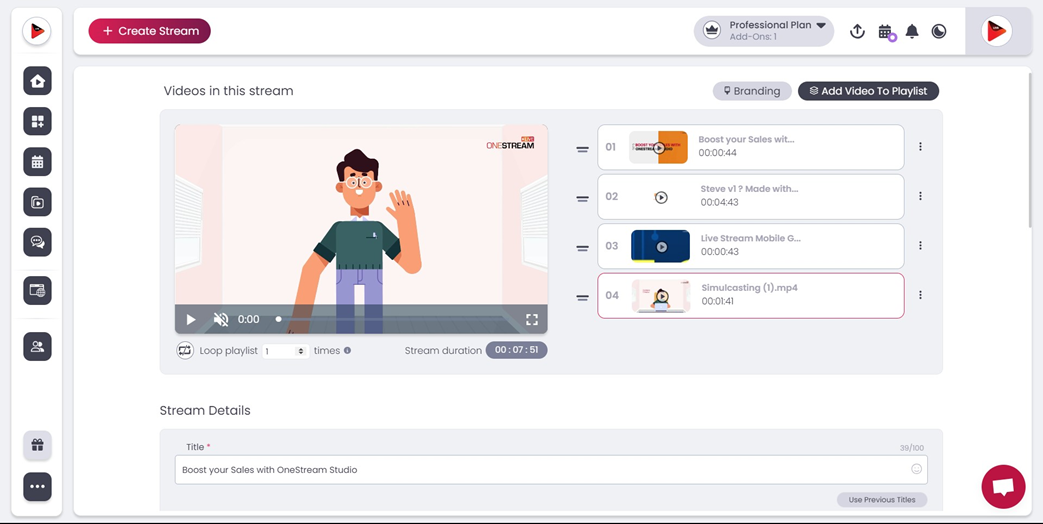The width and height of the screenshot is (1043, 524).
Task: Open the profile avatar in the top right
Action: coord(996,31)
